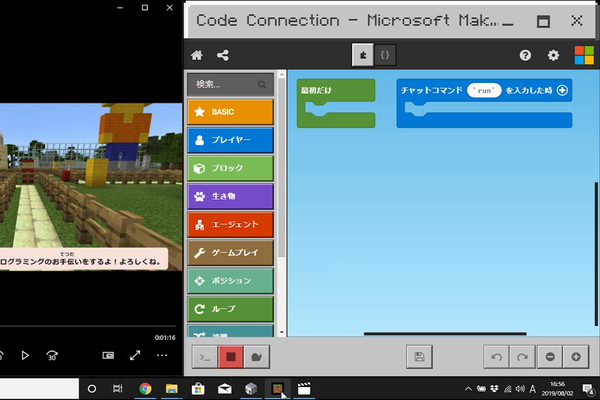Open notification action center
This screenshot has height=400, width=600.
[x=588, y=389]
